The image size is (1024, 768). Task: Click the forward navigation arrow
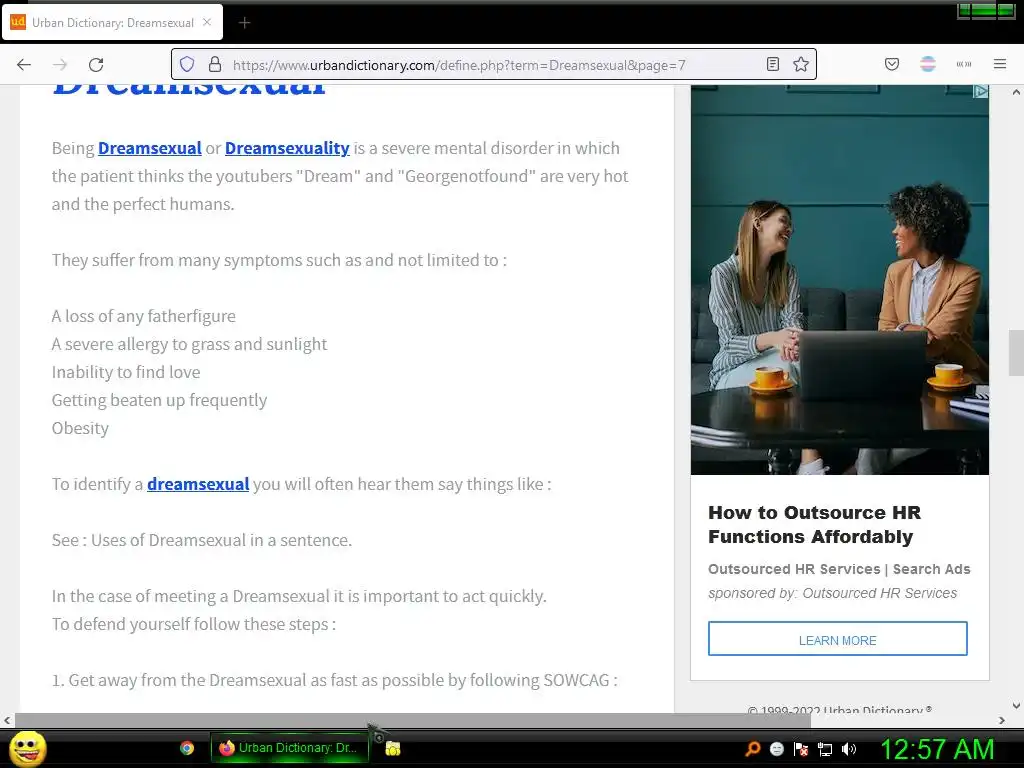(x=60, y=64)
